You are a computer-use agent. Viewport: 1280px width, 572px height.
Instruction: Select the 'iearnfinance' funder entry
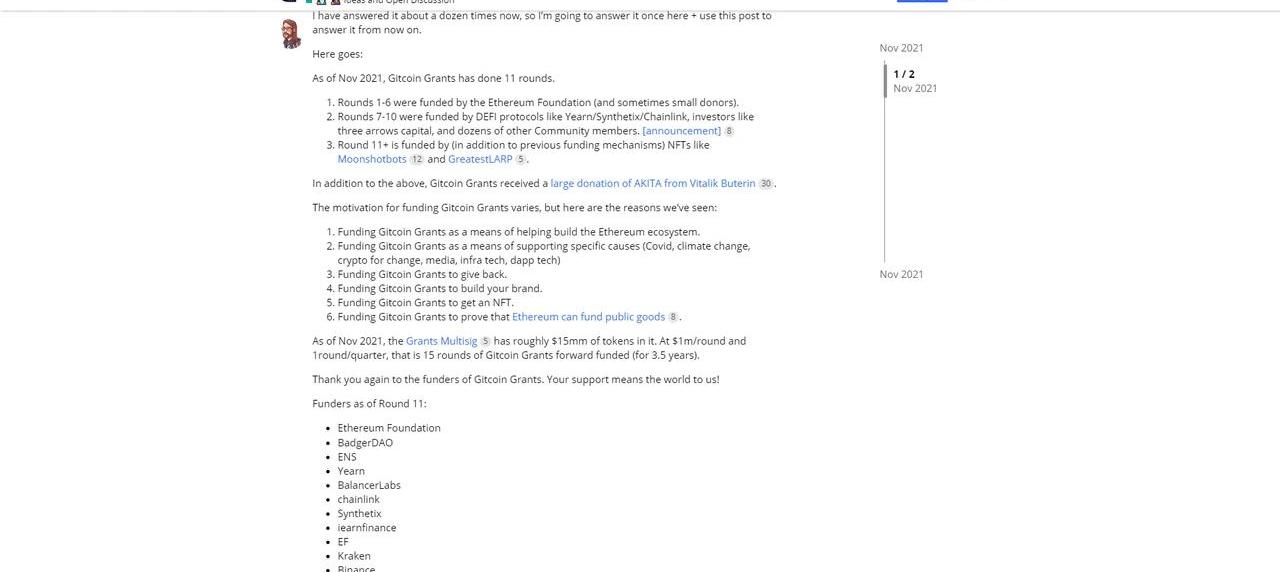tap(367, 528)
